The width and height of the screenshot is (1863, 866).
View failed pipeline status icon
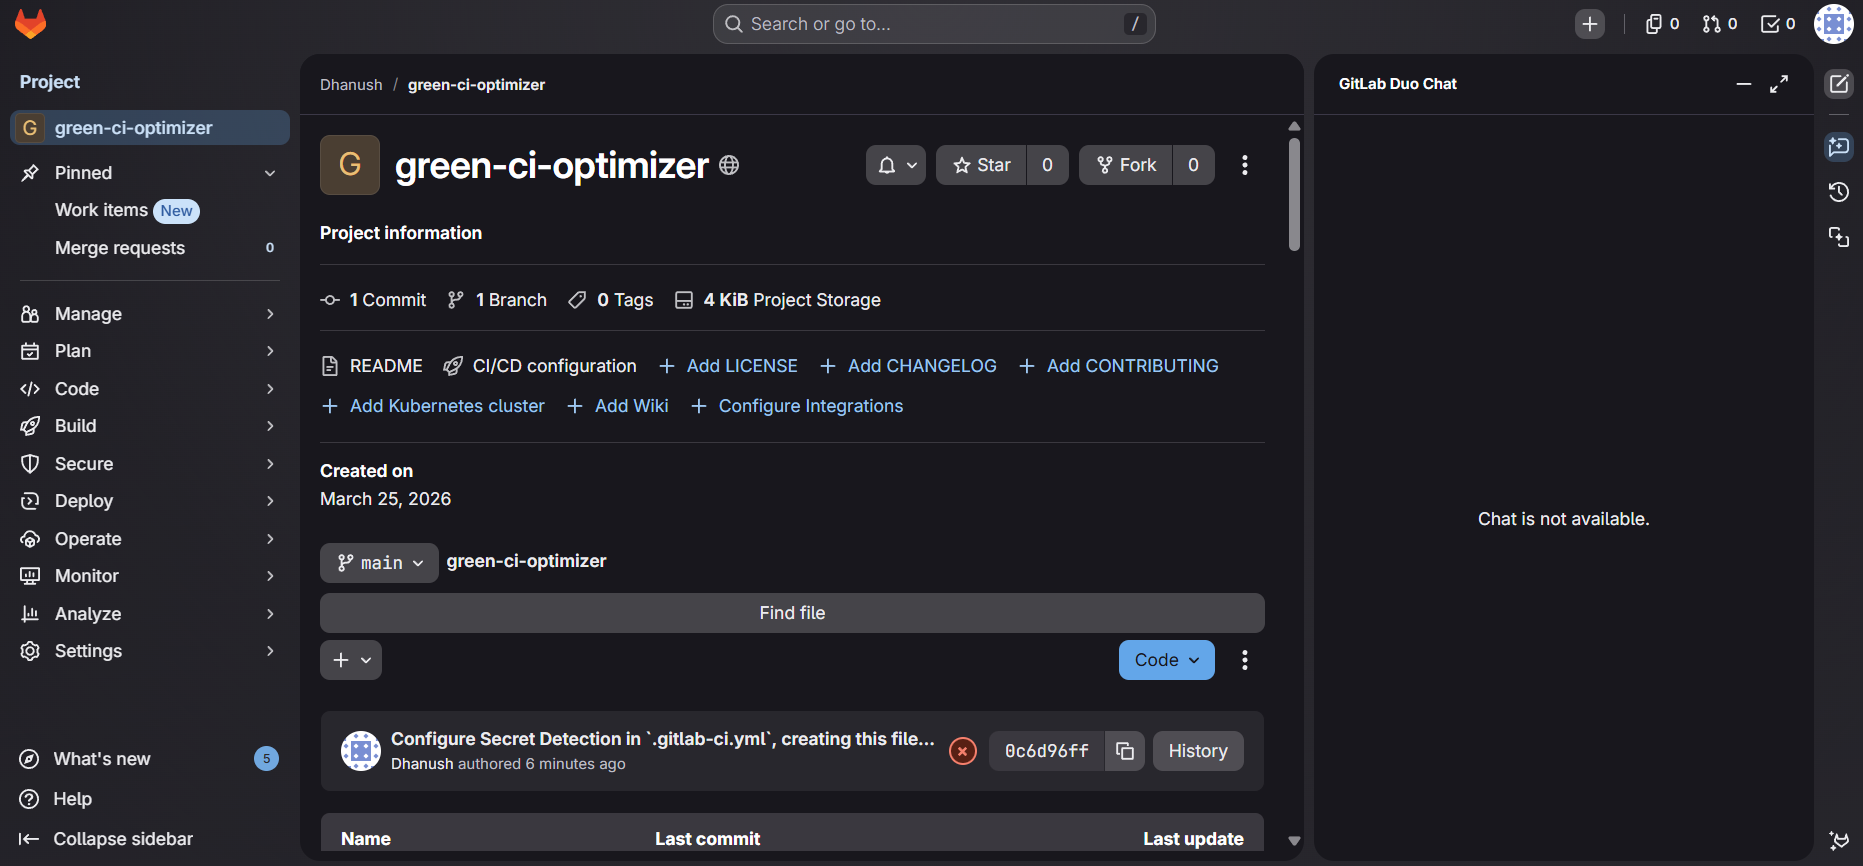963,751
